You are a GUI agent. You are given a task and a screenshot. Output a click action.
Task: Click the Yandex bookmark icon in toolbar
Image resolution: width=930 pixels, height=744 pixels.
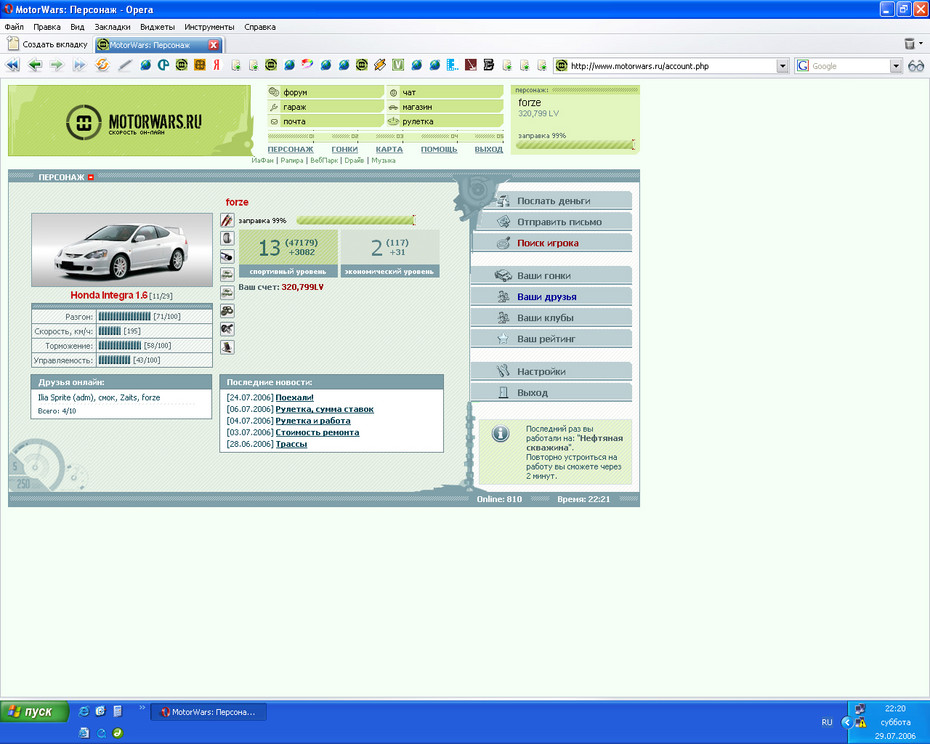pyautogui.click(x=215, y=66)
